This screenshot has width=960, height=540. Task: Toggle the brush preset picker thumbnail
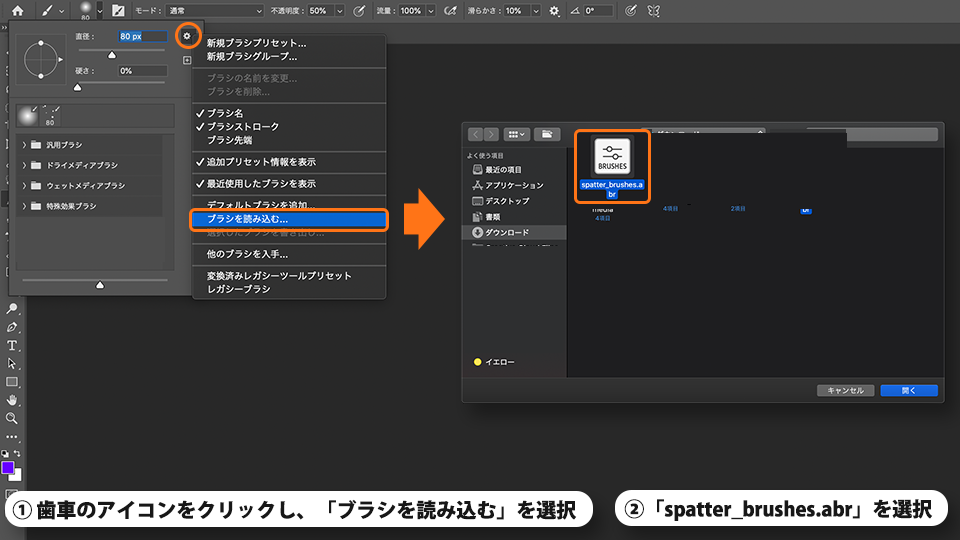click(x=85, y=10)
